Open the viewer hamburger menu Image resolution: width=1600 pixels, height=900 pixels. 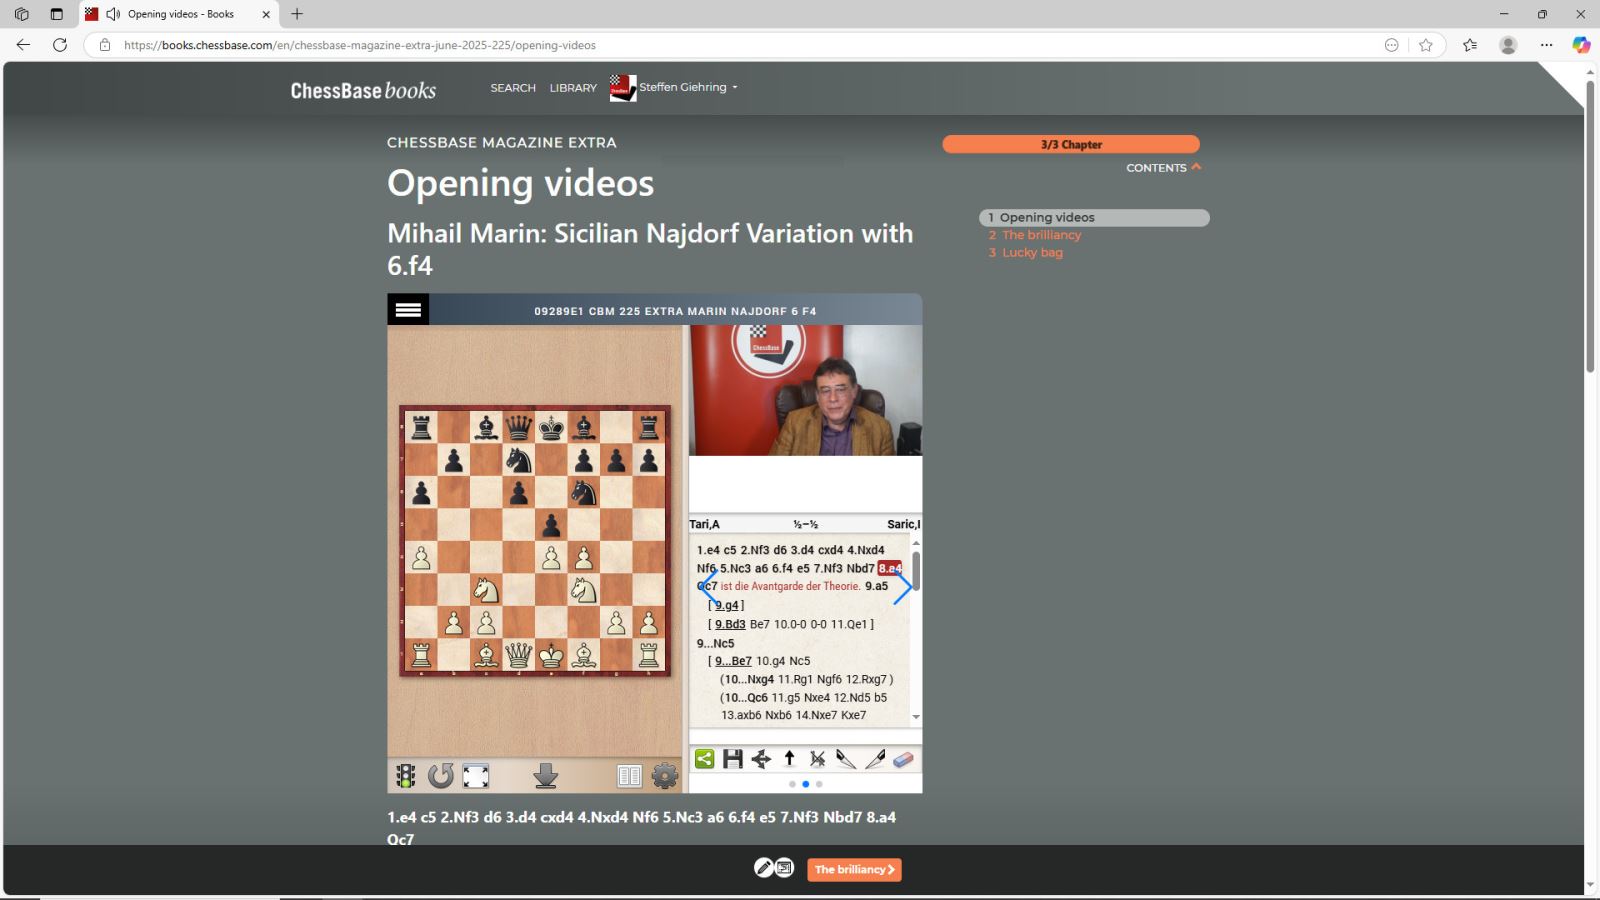[407, 310]
